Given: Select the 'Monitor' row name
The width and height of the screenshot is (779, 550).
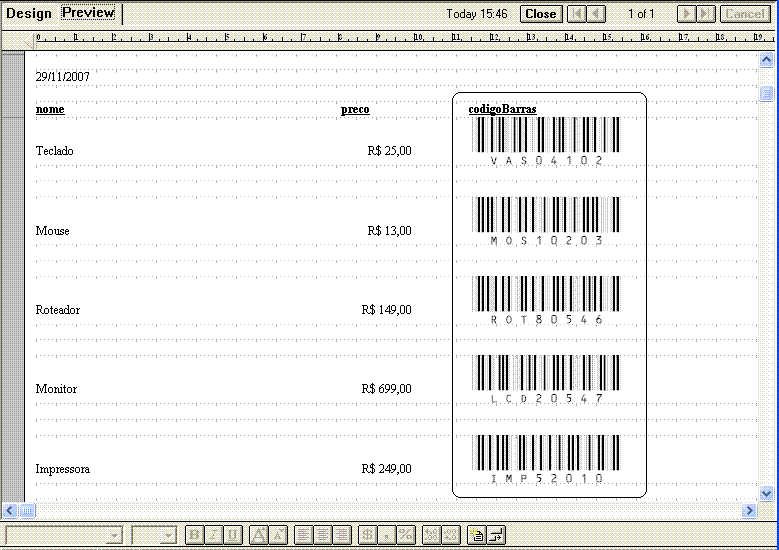Looking at the screenshot, I should coord(56,389).
